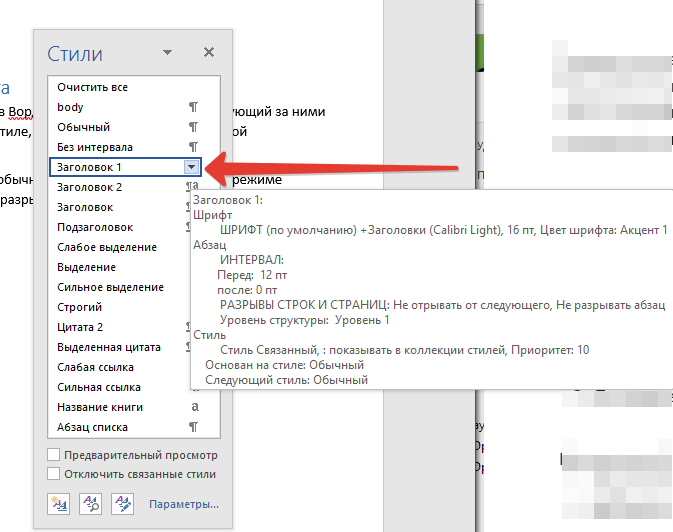Click paragraph mark icon beside Обычный
Image resolution: width=673 pixels, height=532 pixels.
[x=194, y=127]
